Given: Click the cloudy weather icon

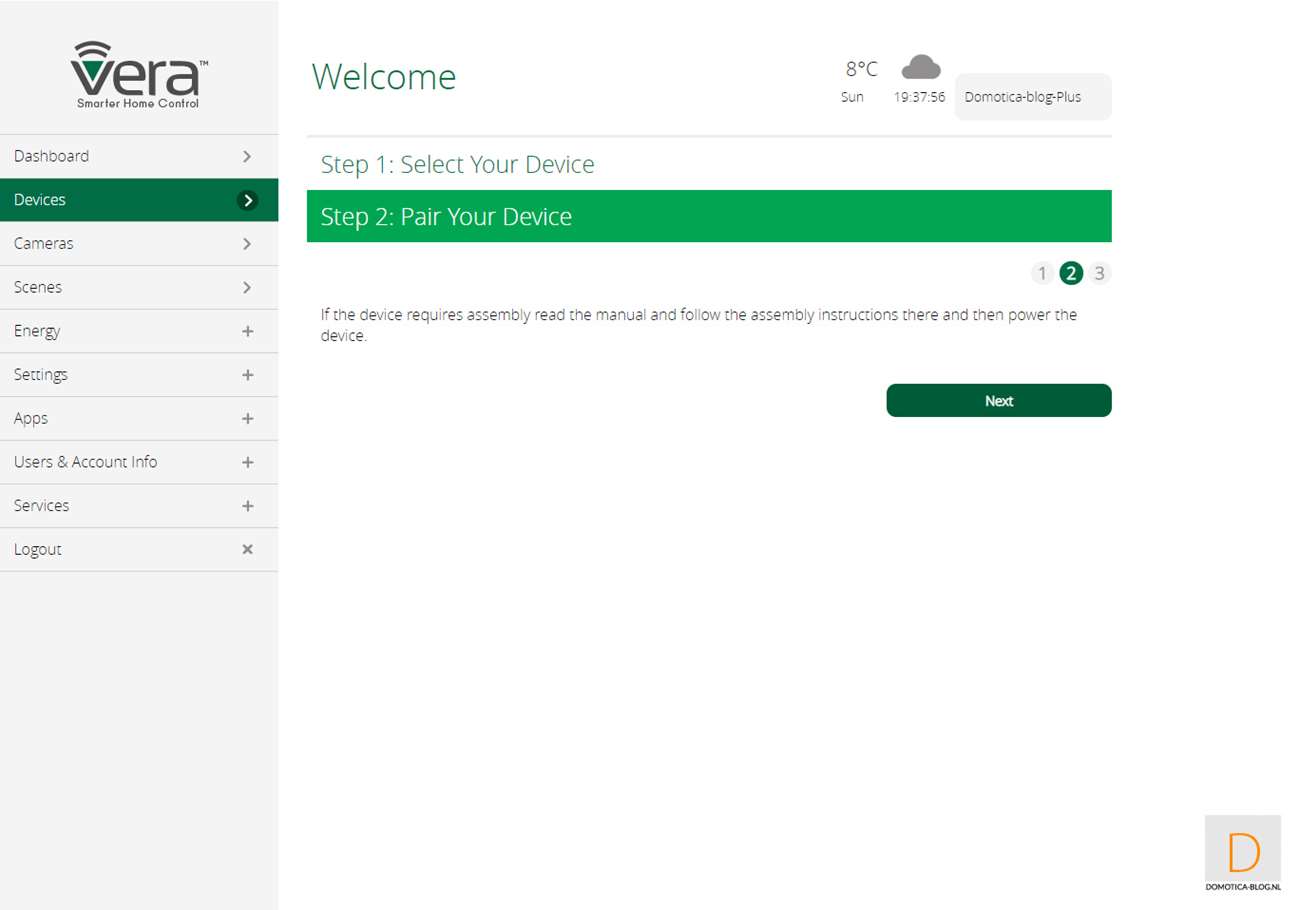Looking at the screenshot, I should tap(920, 67).
